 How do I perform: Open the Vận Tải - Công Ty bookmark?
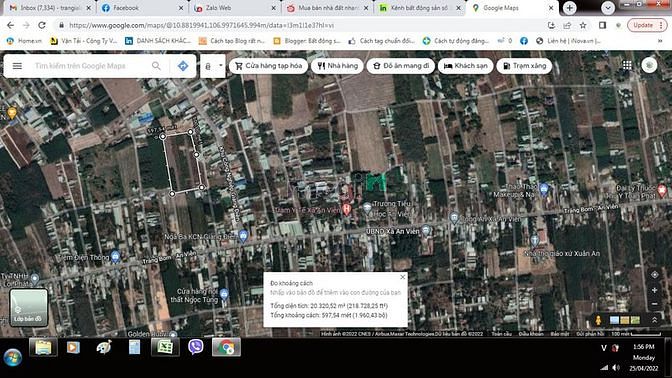click(x=84, y=41)
